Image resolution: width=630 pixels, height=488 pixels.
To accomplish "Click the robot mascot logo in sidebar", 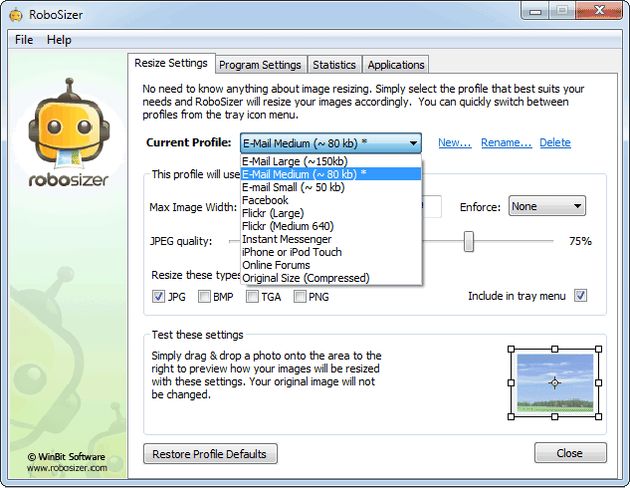I will [x=69, y=123].
